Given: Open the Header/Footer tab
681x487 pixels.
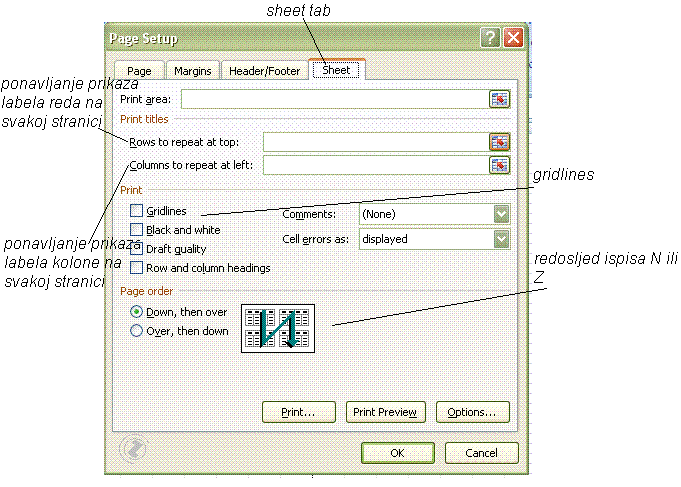Looking at the screenshot, I should click(264, 71).
